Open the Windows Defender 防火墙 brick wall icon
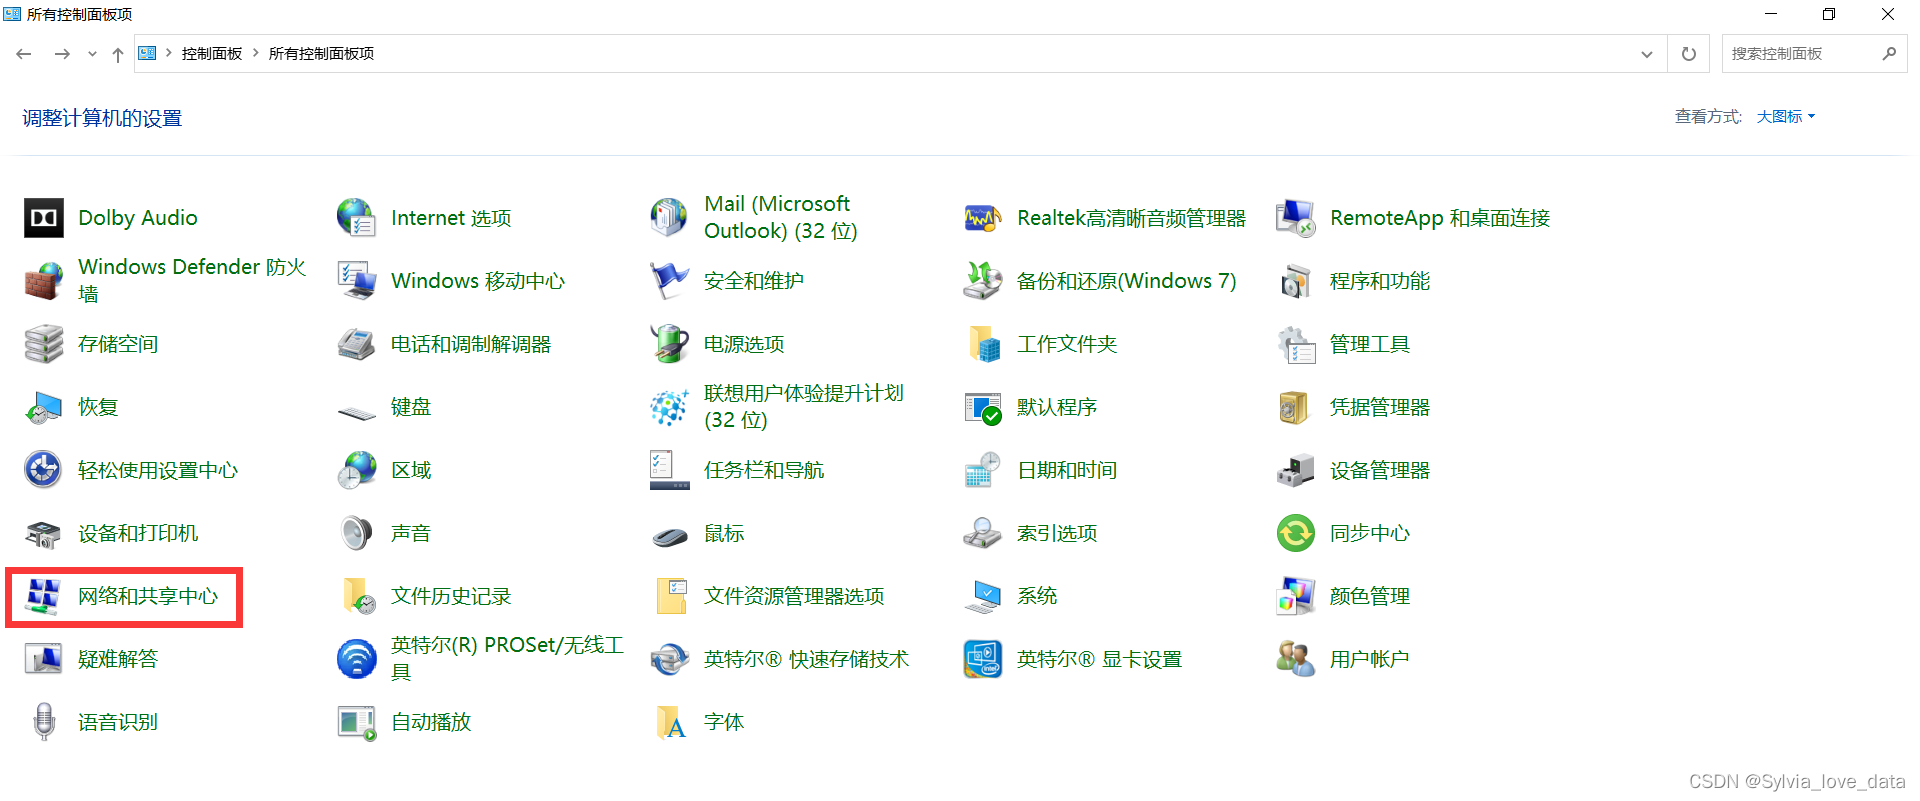 44,281
